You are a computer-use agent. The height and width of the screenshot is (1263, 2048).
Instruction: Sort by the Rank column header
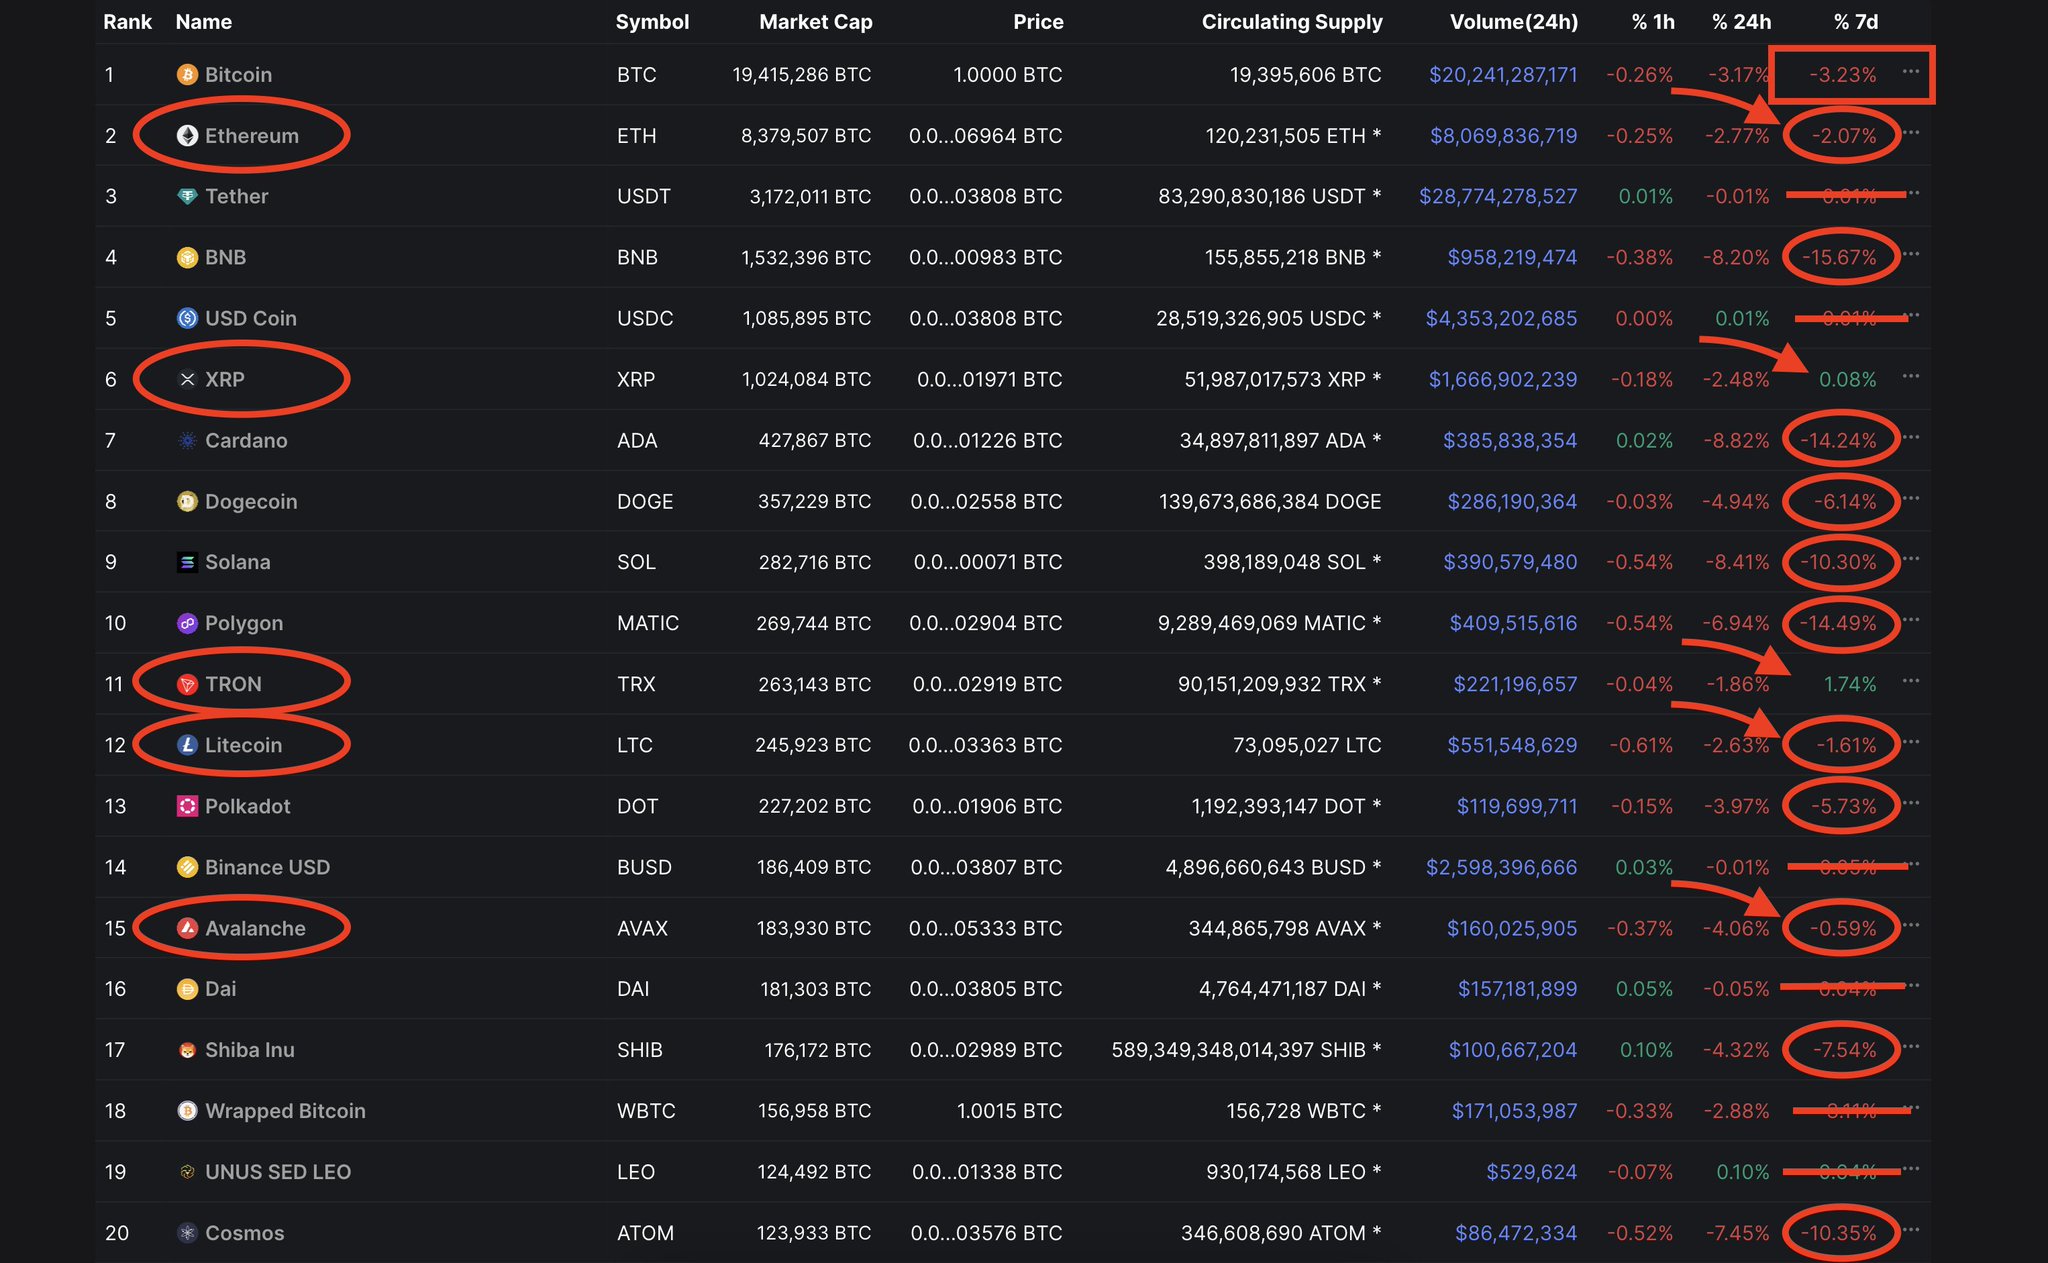128,22
